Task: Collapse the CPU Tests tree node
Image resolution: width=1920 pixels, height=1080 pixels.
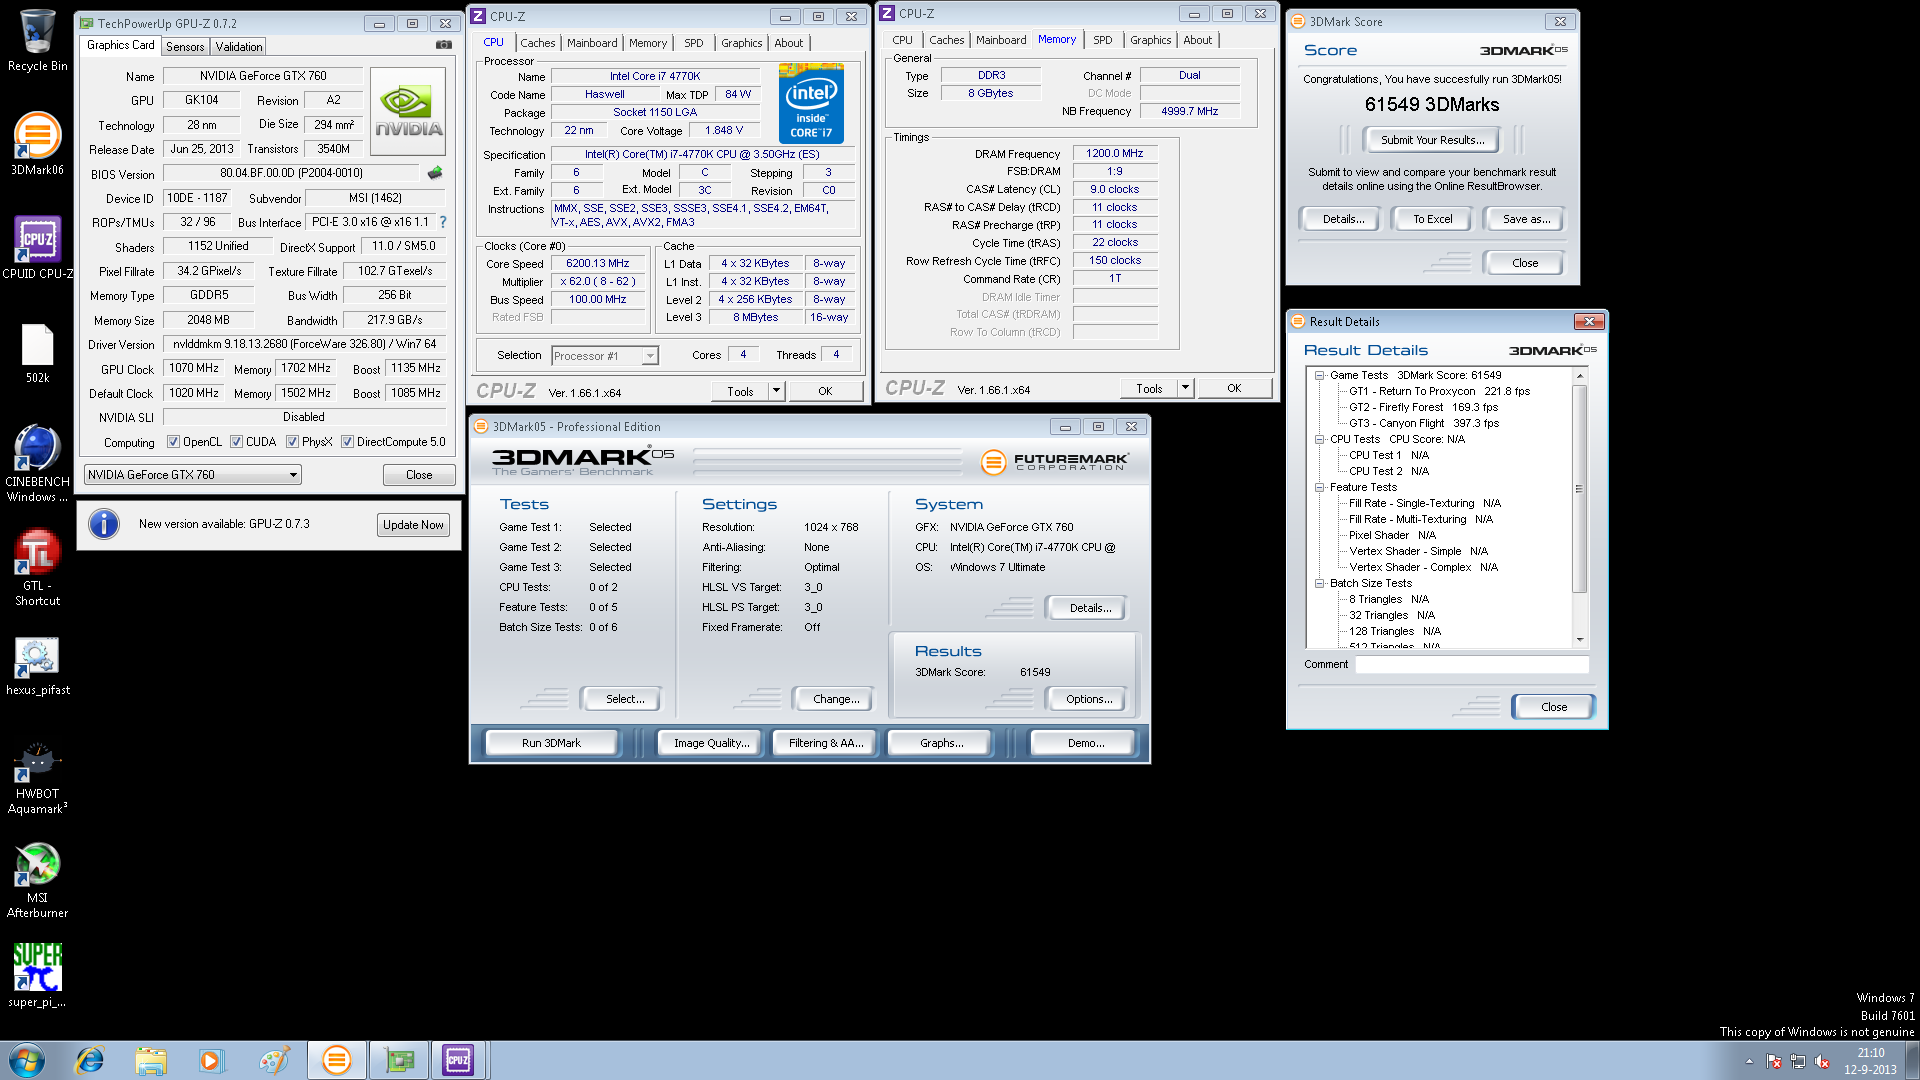Action: tap(1320, 439)
